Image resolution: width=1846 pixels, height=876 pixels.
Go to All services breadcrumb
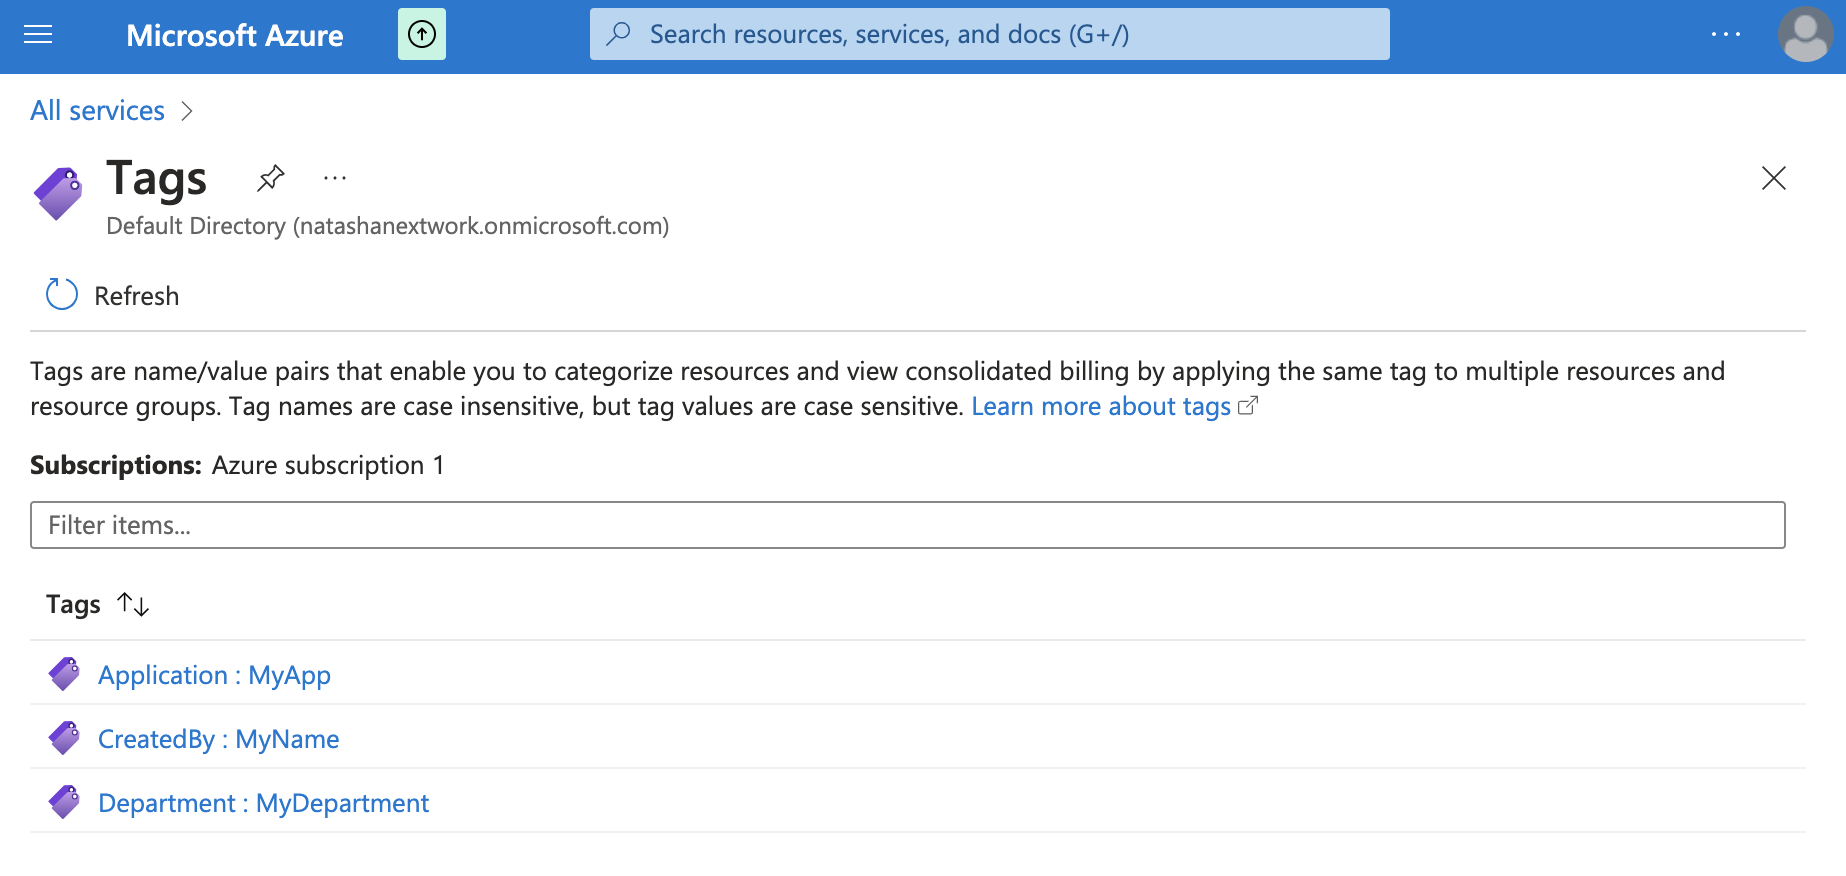(x=97, y=111)
